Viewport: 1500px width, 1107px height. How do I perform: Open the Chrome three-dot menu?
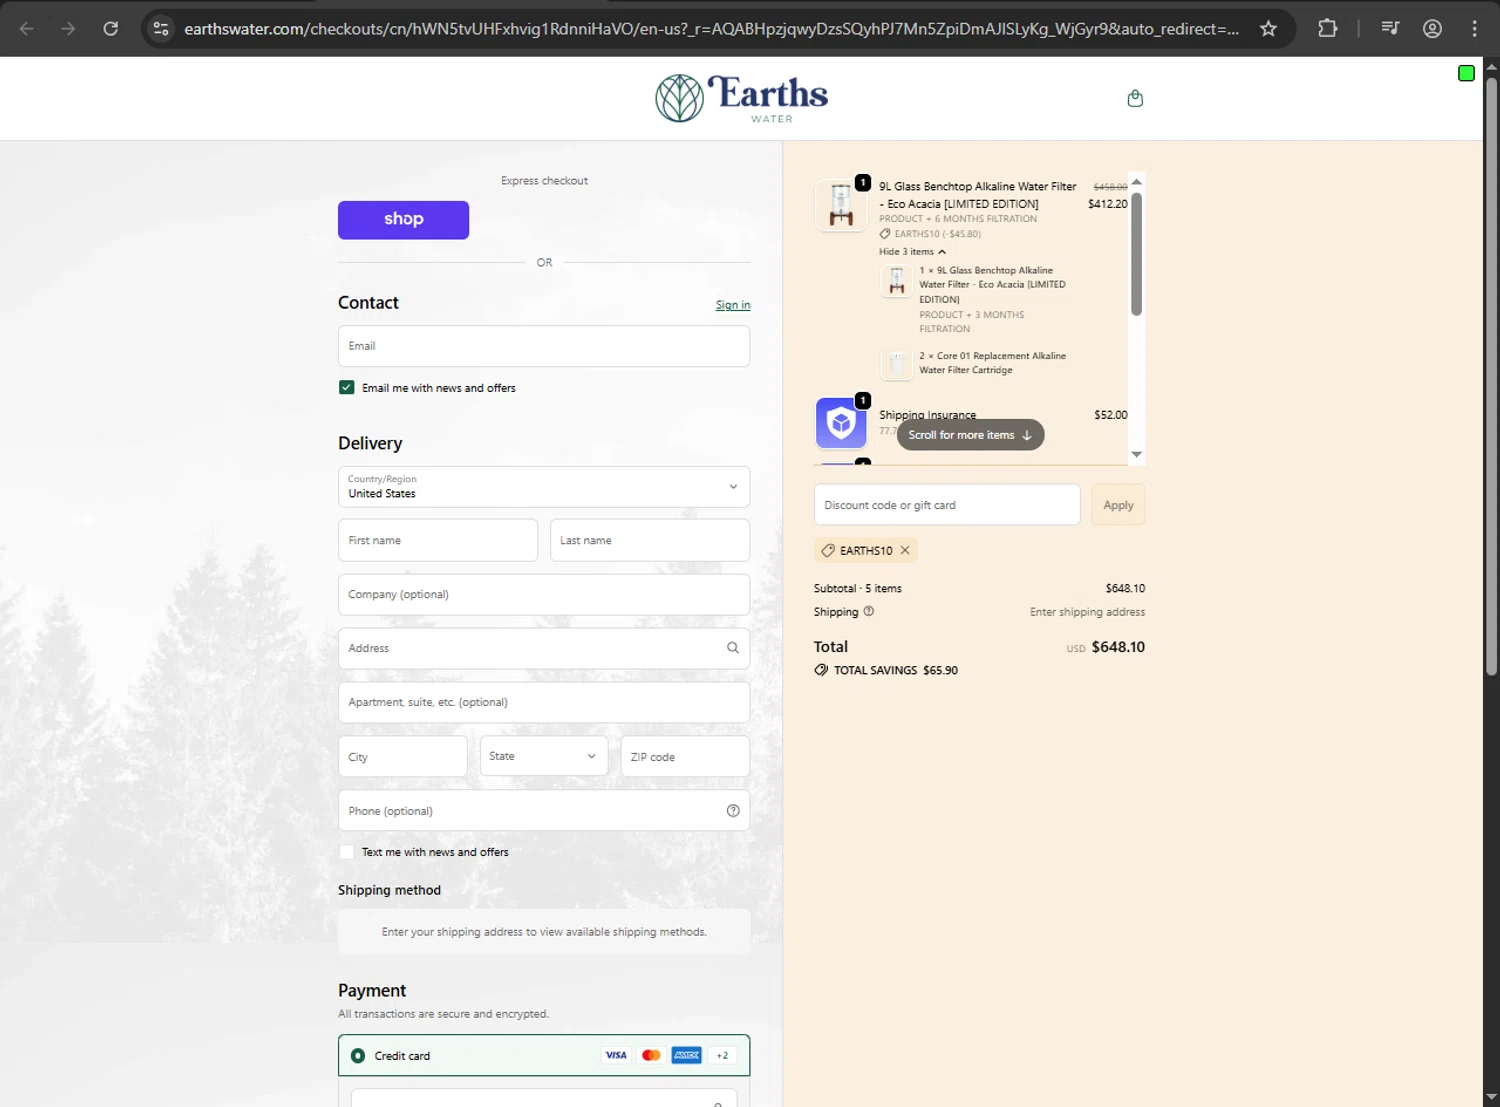tap(1474, 29)
